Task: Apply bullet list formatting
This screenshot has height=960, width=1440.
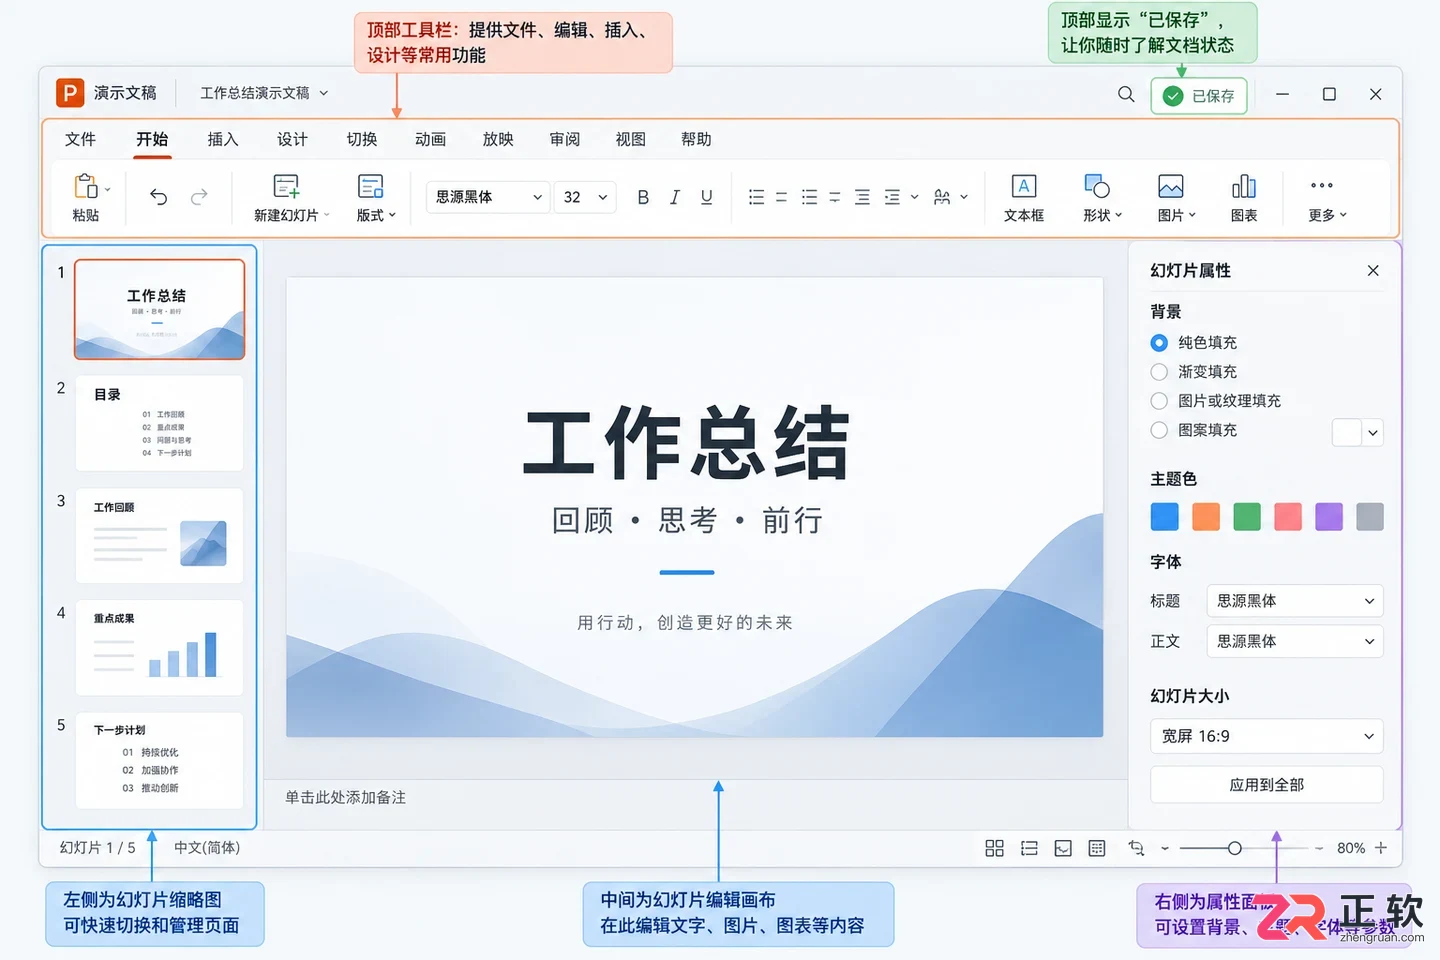Action: click(x=757, y=197)
